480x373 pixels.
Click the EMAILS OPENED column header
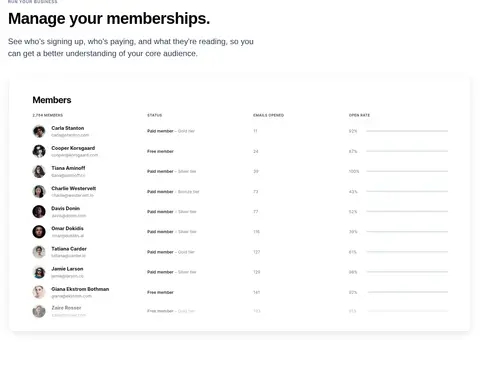pyautogui.click(x=268, y=115)
